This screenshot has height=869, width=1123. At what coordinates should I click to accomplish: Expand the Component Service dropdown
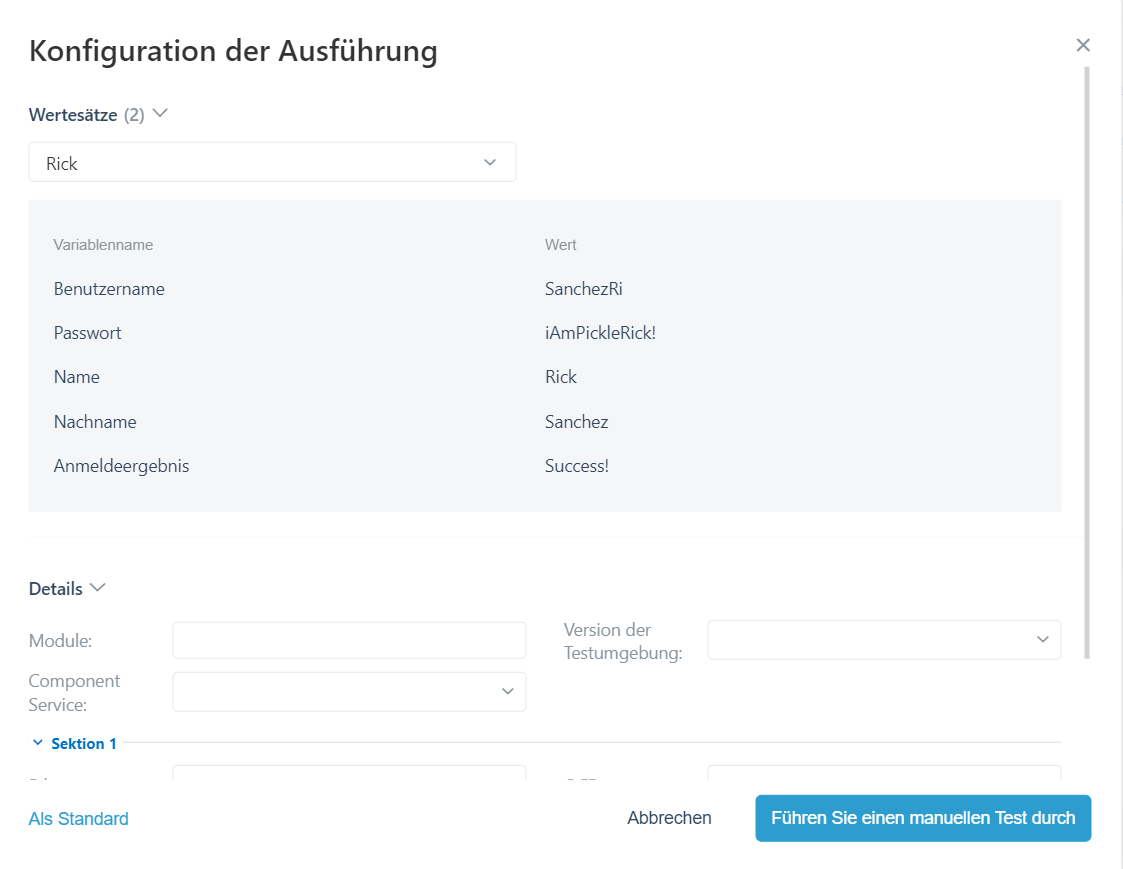click(349, 692)
